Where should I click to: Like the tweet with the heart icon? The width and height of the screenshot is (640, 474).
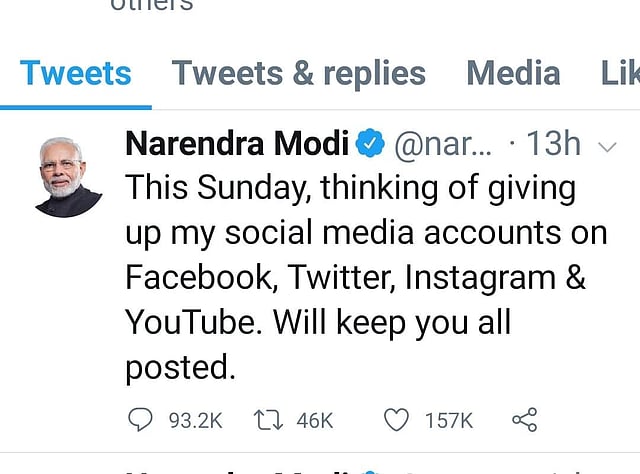pyautogui.click(x=397, y=421)
